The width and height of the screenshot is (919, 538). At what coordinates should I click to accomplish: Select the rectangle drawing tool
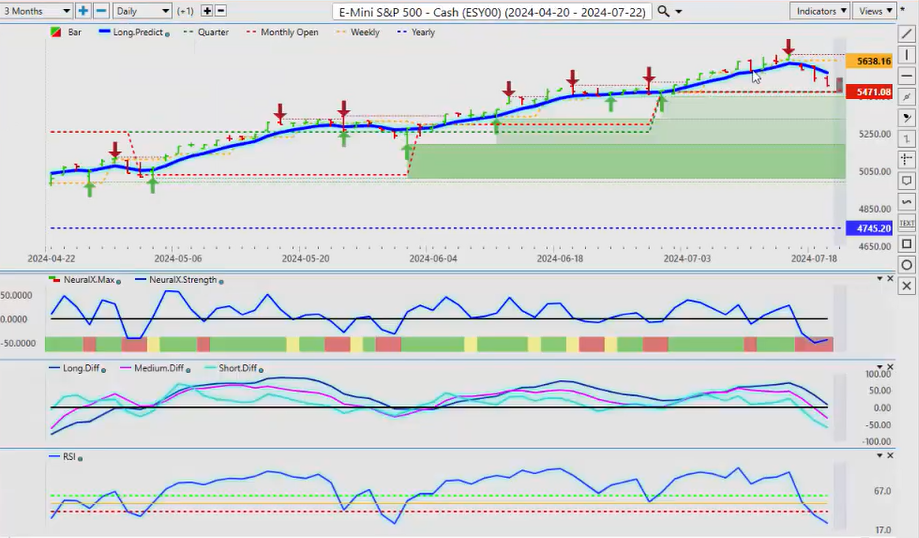point(907,244)
